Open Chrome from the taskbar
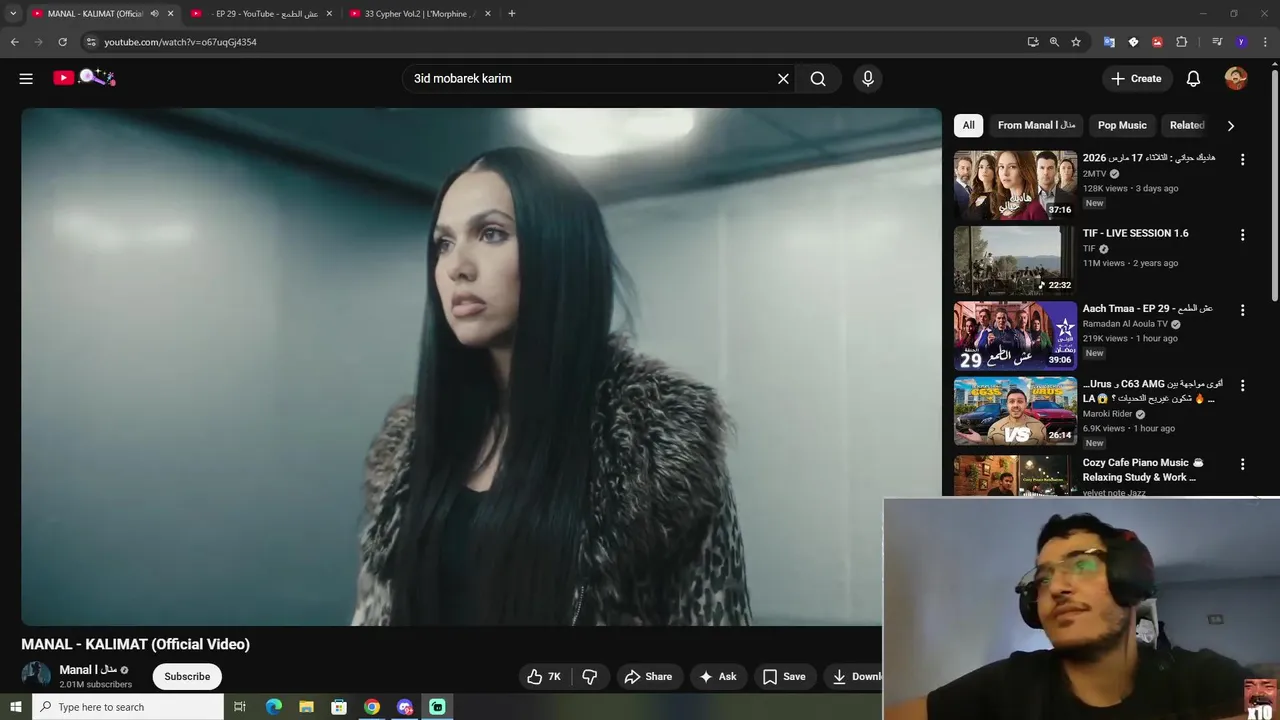The width and height of the screenshot is (1280, 720). (x=372, y=707)
